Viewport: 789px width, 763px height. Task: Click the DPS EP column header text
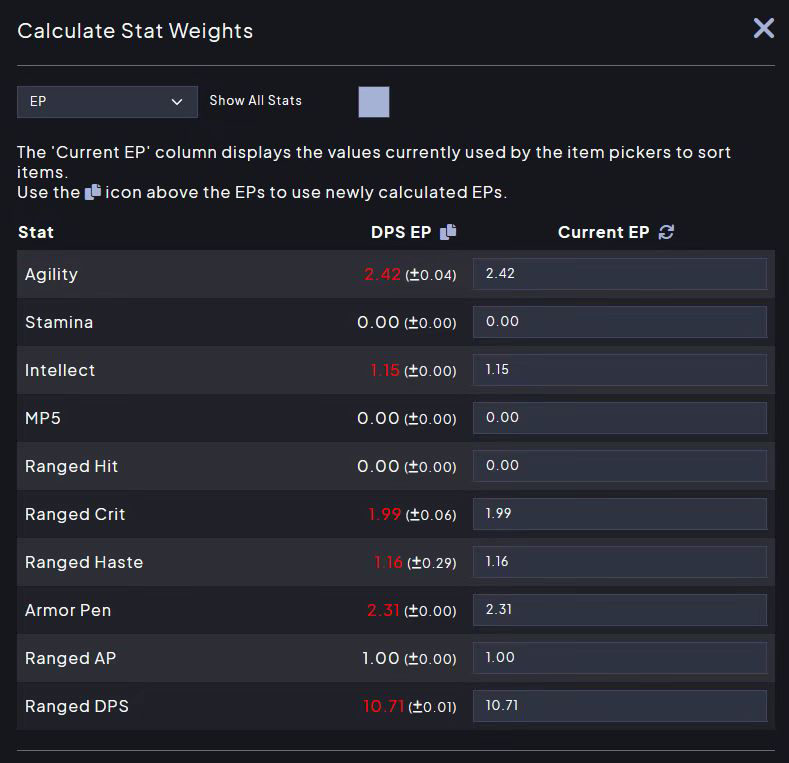click(x=401, y=232)
